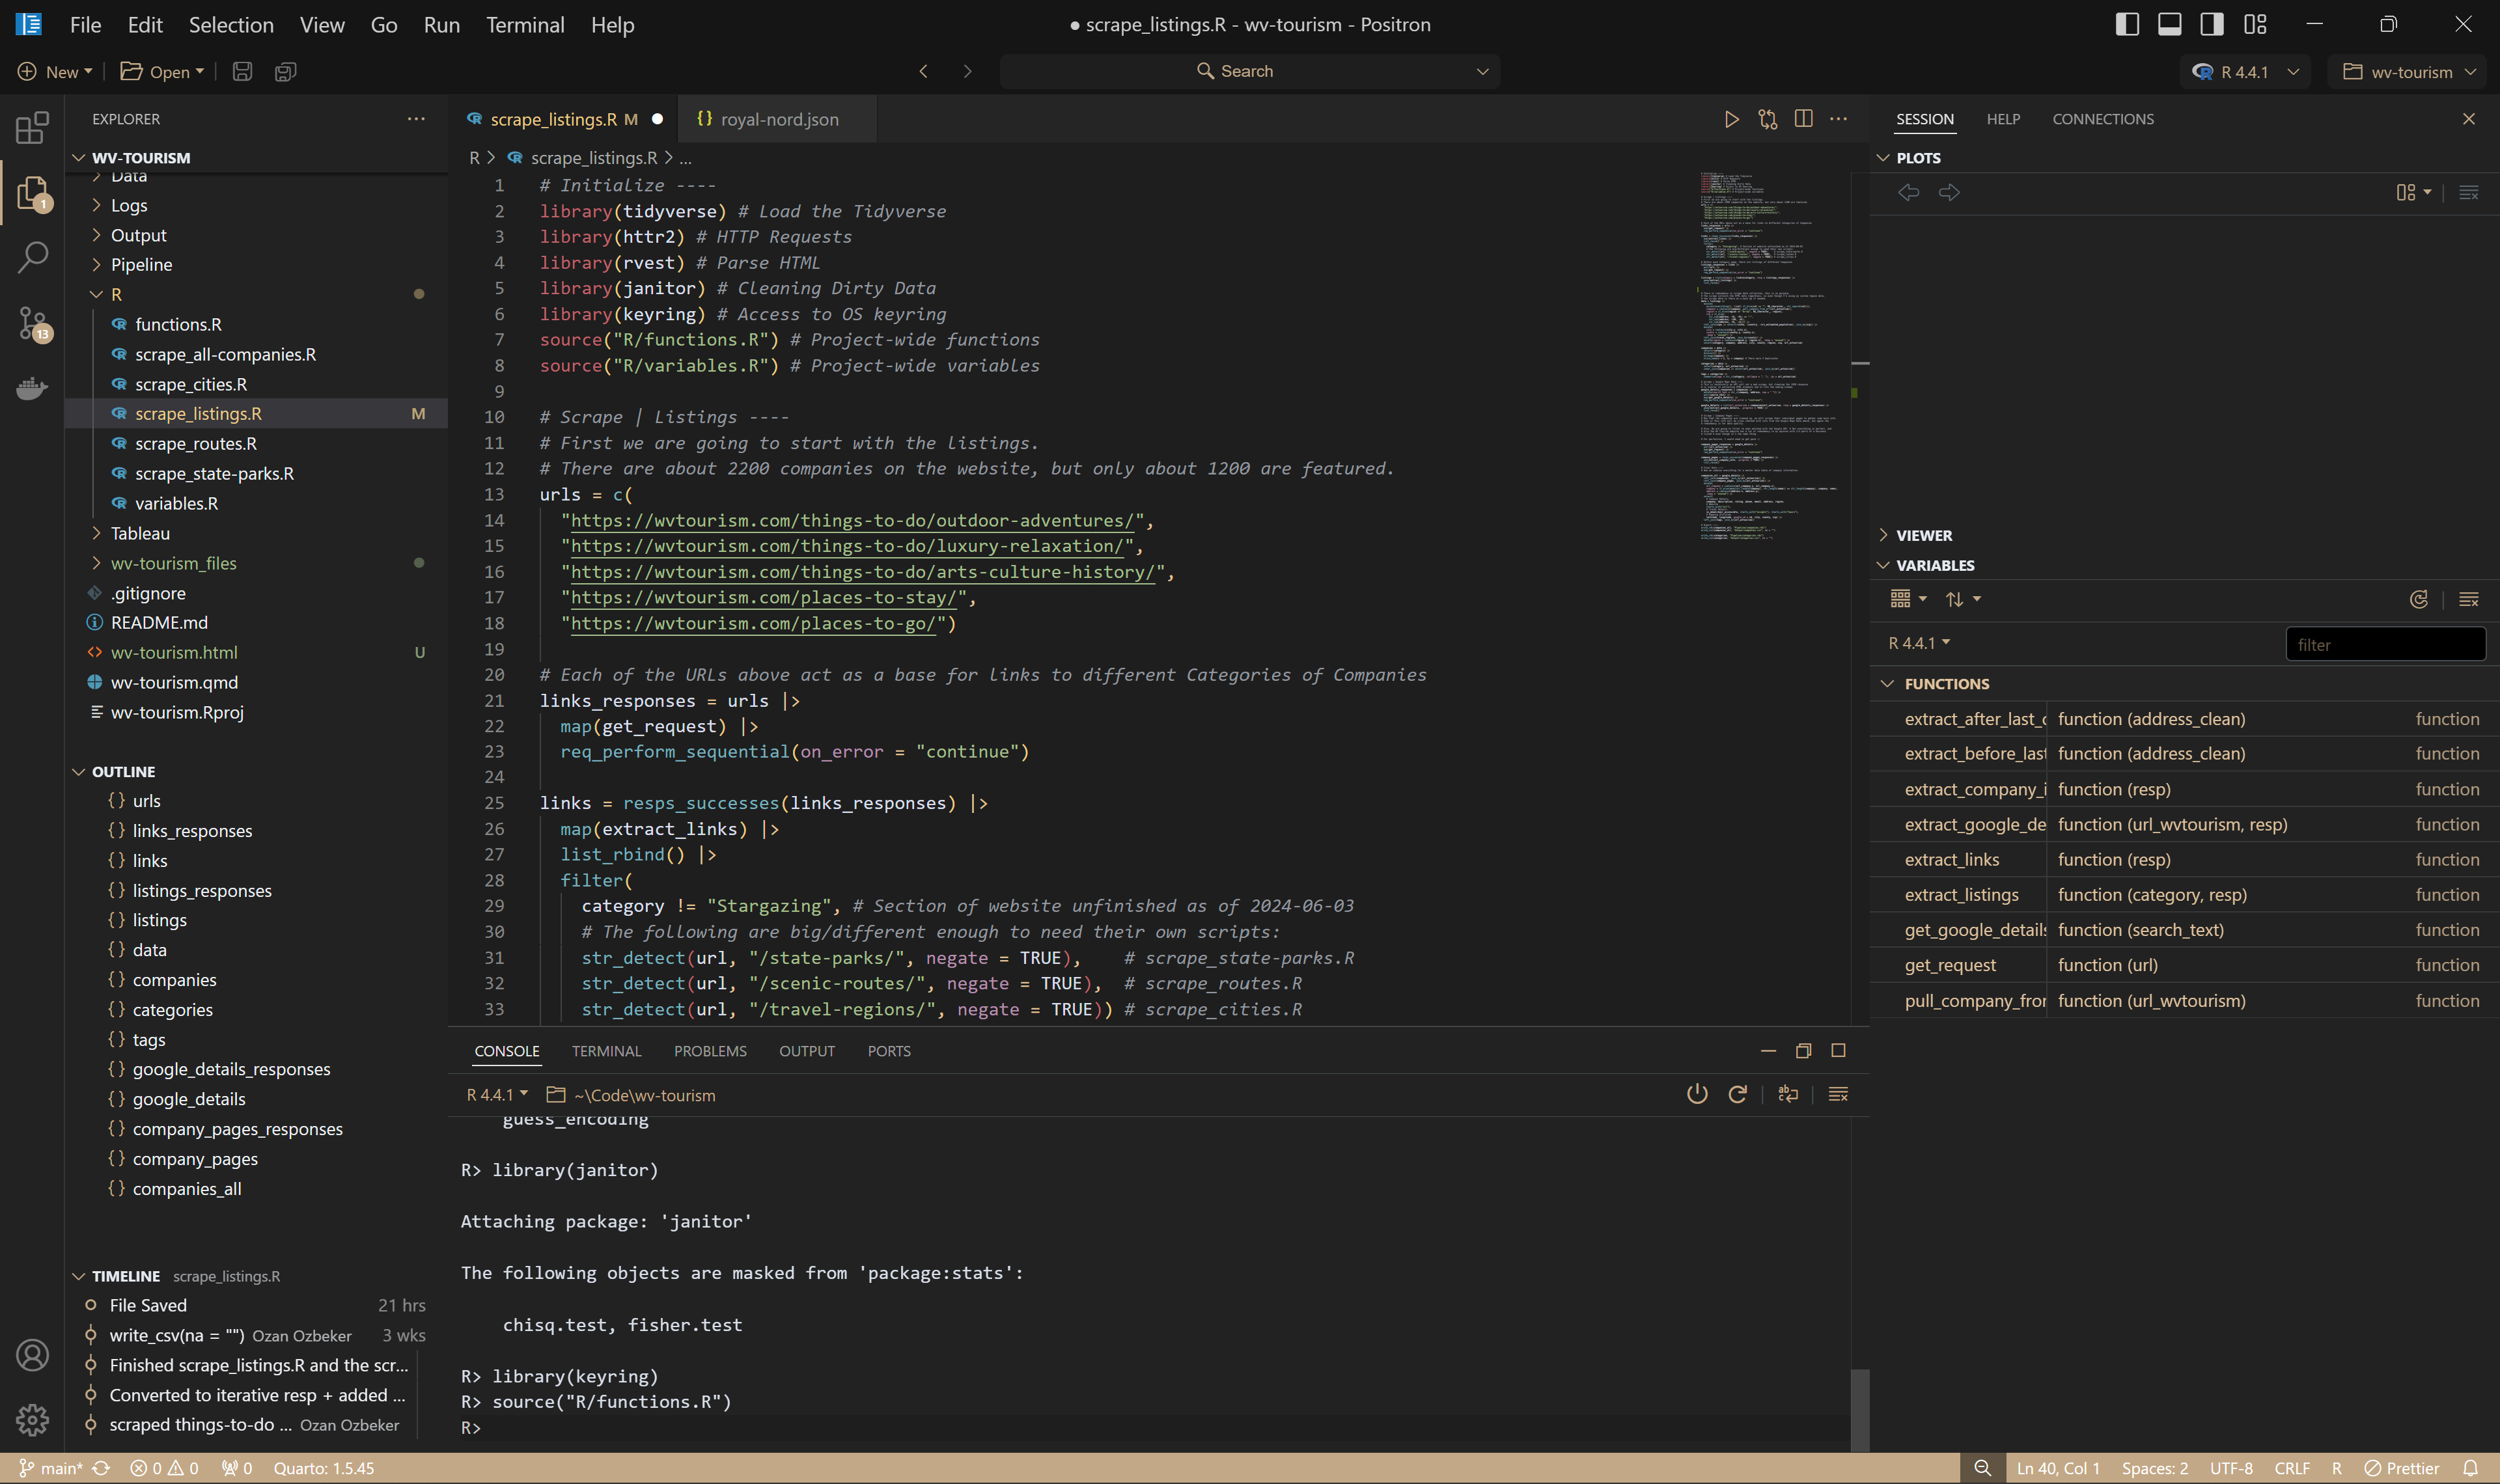Open the R 4.4.1 interpreter dropdown
Screen dimensions: 2500x1484
(x=2246, y=71)
